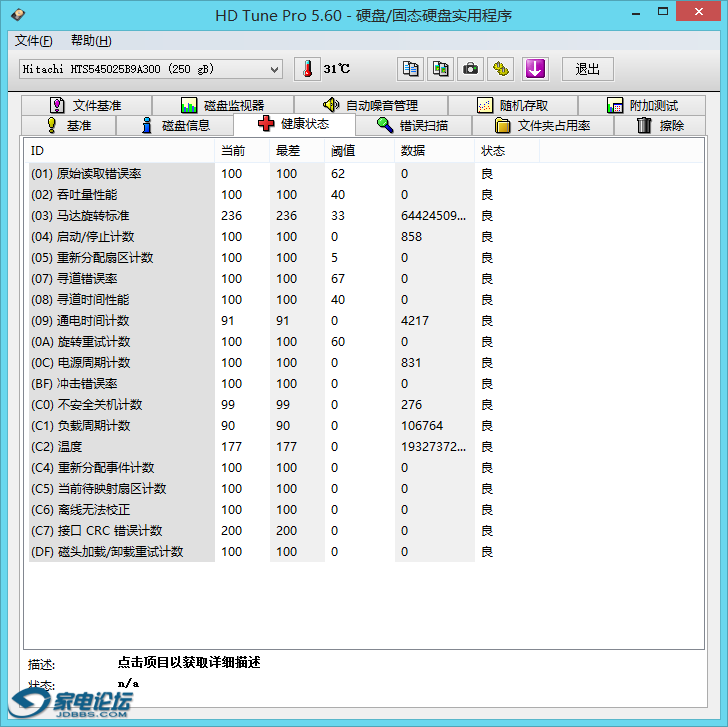The image size is (728, 727).
Task: Click the copy text to clipboard icon
Action: [410, 69]
